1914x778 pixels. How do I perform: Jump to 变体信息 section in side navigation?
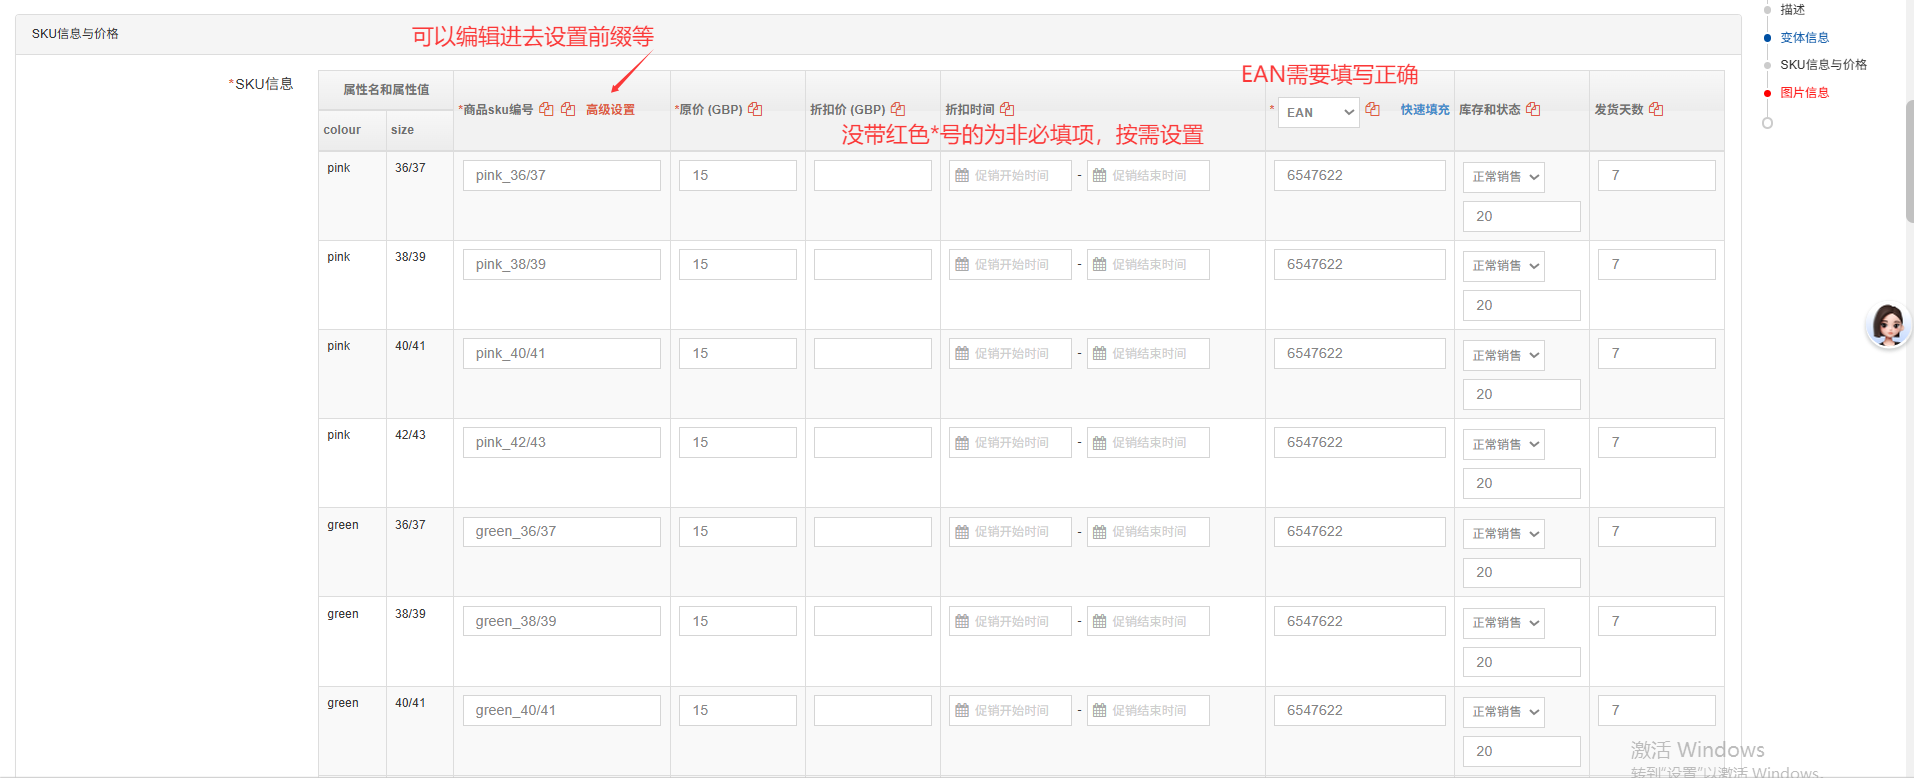pos(1804,38)
